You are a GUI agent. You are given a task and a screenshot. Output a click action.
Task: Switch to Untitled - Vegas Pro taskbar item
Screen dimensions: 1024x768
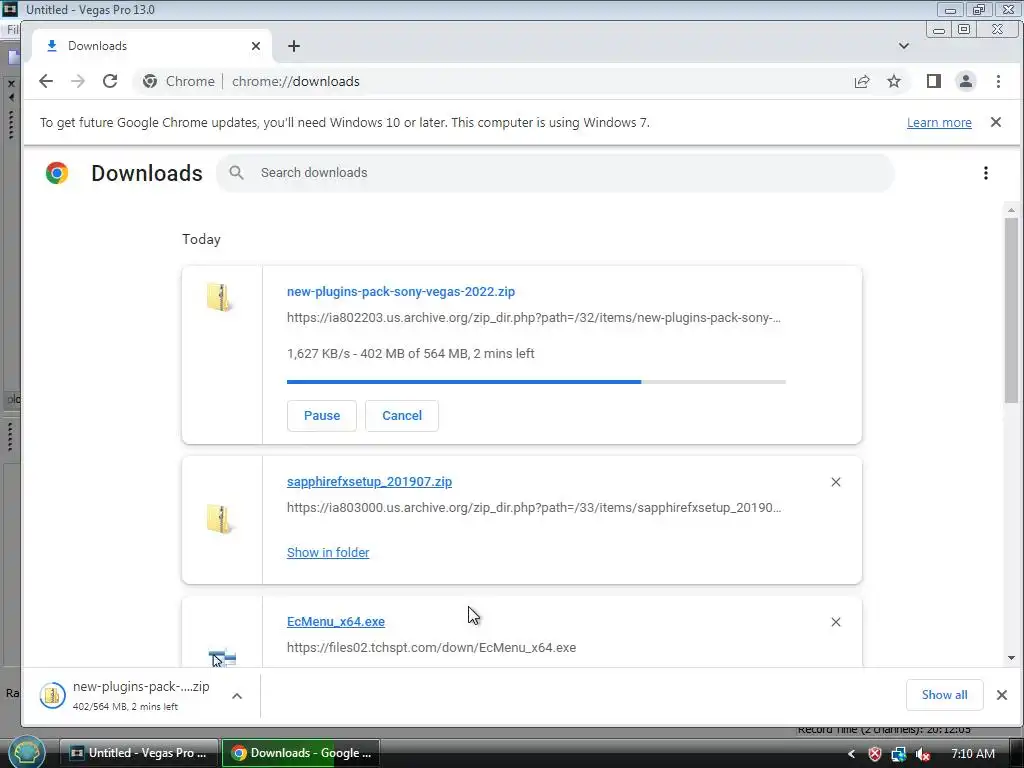tap(138, 753)
